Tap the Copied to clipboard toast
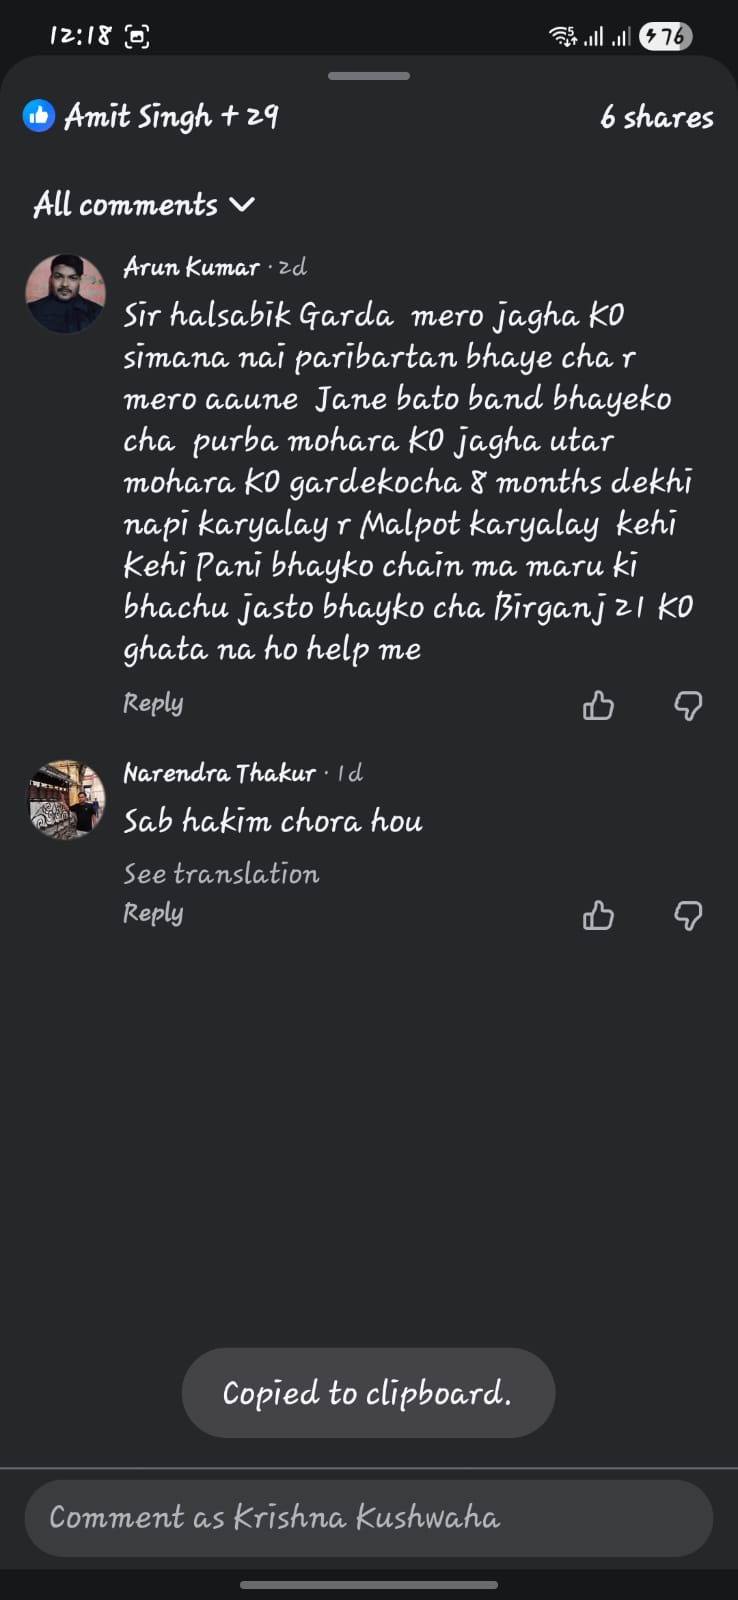The width and height of the screenshot is (738, 1600). tap(368, 1393)
